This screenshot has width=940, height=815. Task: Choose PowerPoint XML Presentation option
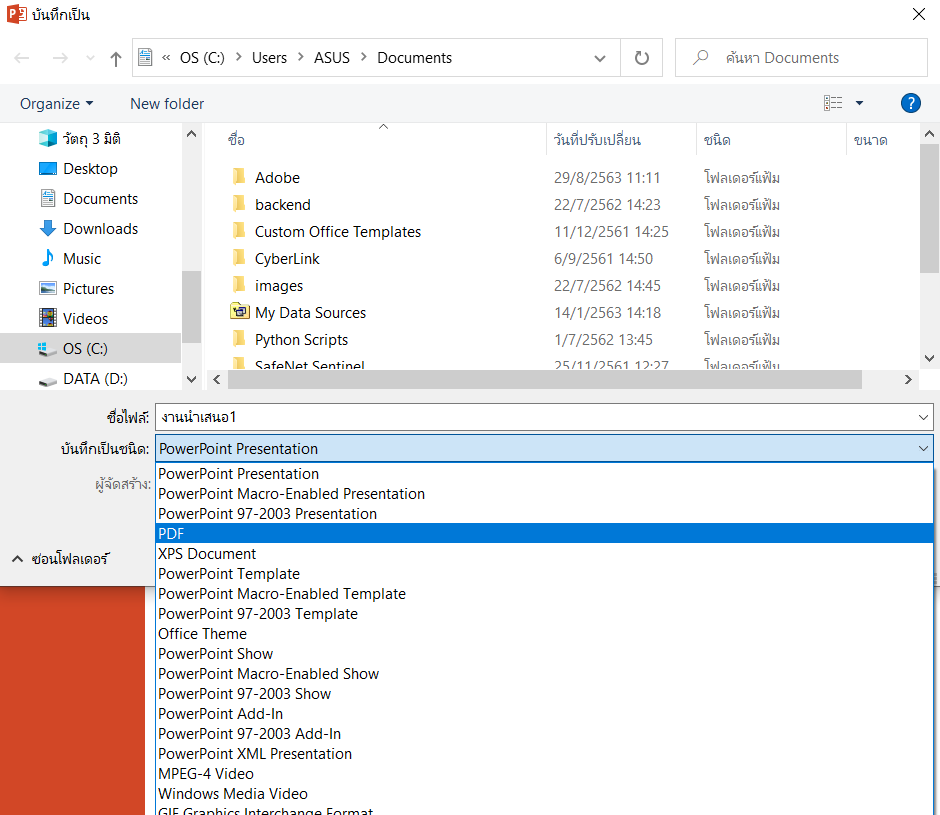tap(544, 754)
